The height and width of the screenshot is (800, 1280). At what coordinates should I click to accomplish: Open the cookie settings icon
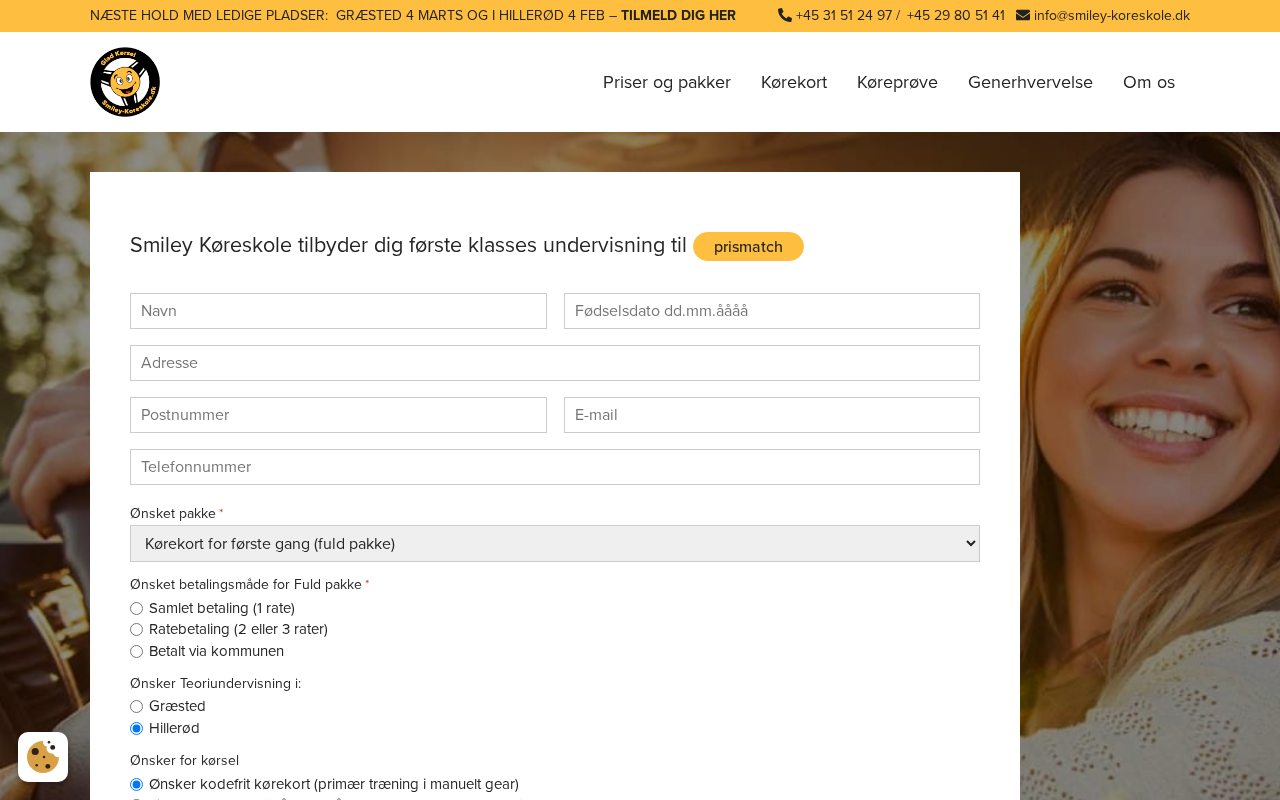pos(43,757)
